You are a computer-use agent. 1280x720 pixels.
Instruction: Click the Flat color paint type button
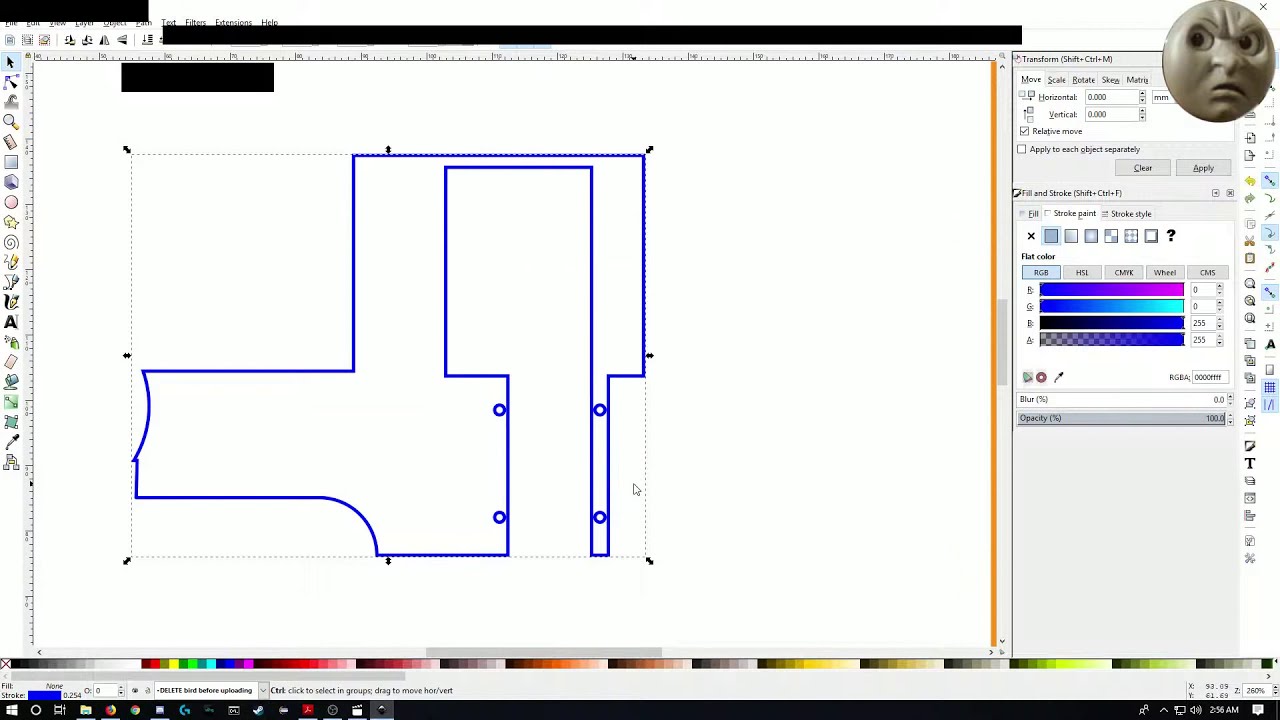[x=1051, y=236]
